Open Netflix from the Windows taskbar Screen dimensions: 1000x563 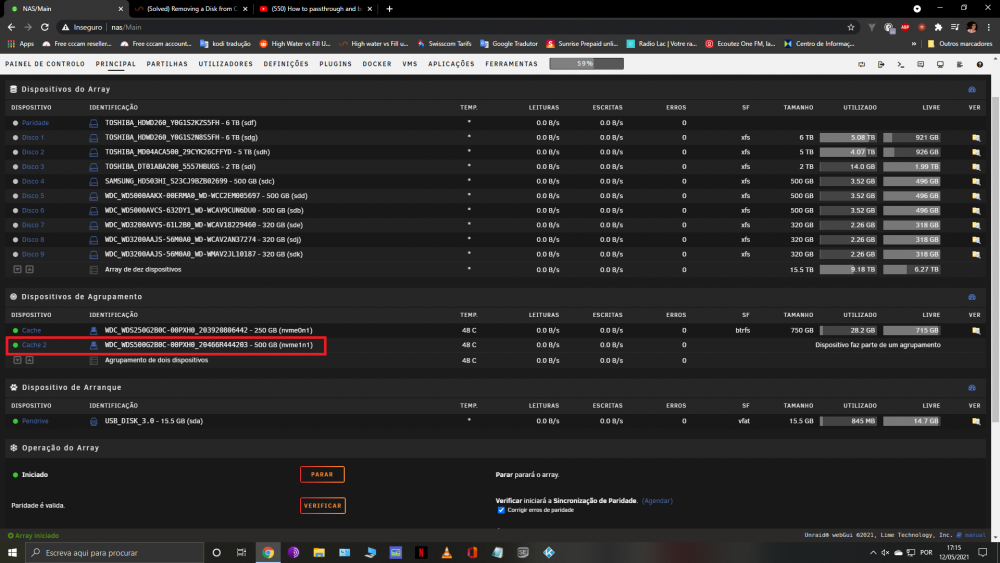[421, 553]
